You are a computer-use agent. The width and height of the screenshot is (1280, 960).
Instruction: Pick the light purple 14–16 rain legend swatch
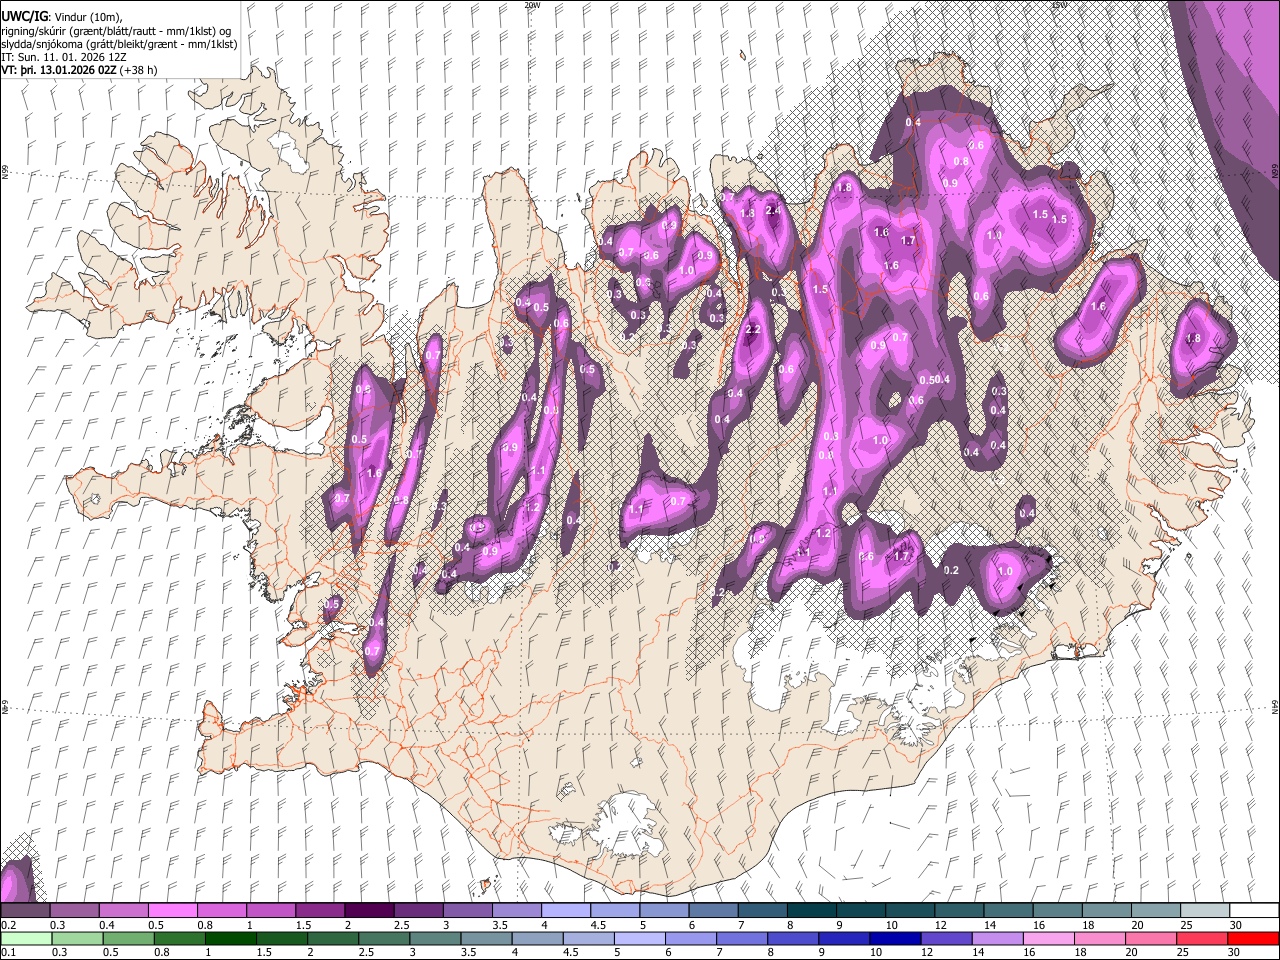996,938
